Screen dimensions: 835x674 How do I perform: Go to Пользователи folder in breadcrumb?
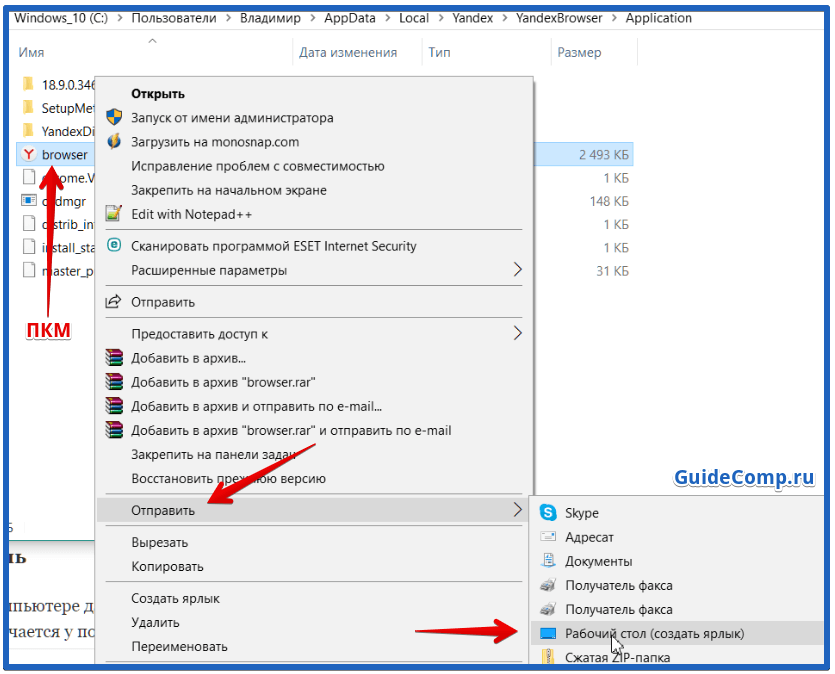174,18
